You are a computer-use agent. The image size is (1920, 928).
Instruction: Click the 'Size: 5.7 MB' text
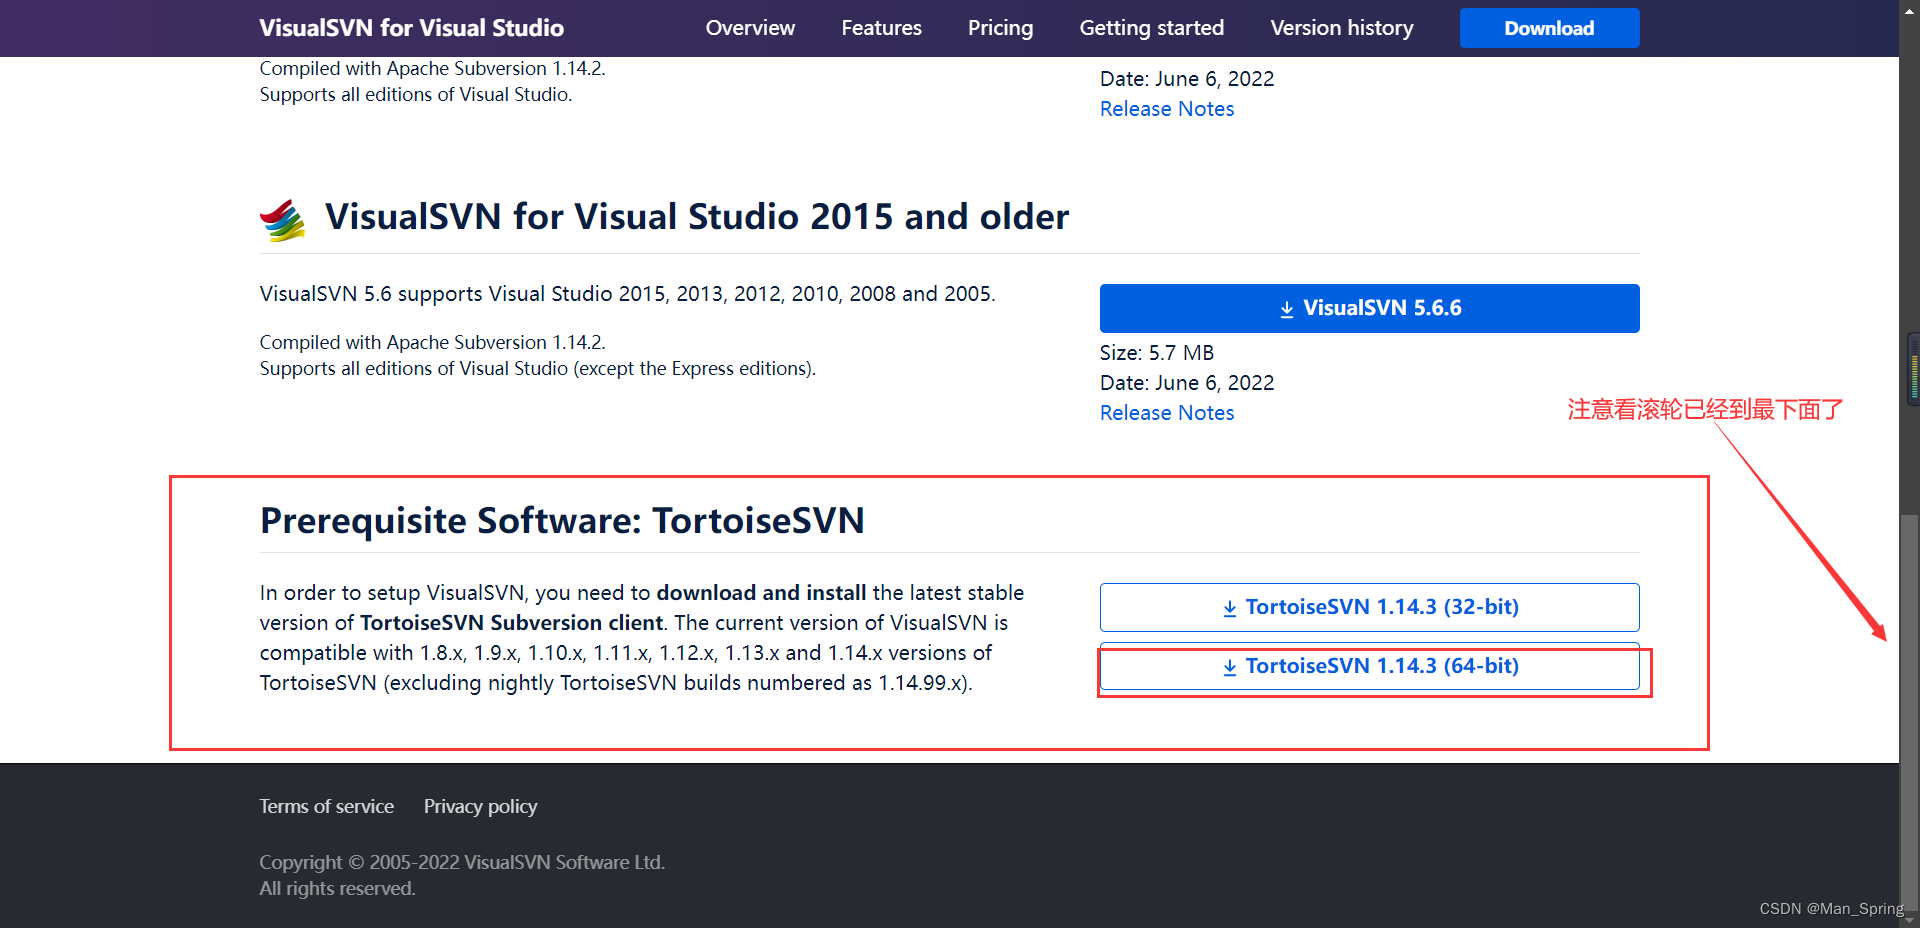tap(1157, 353)
